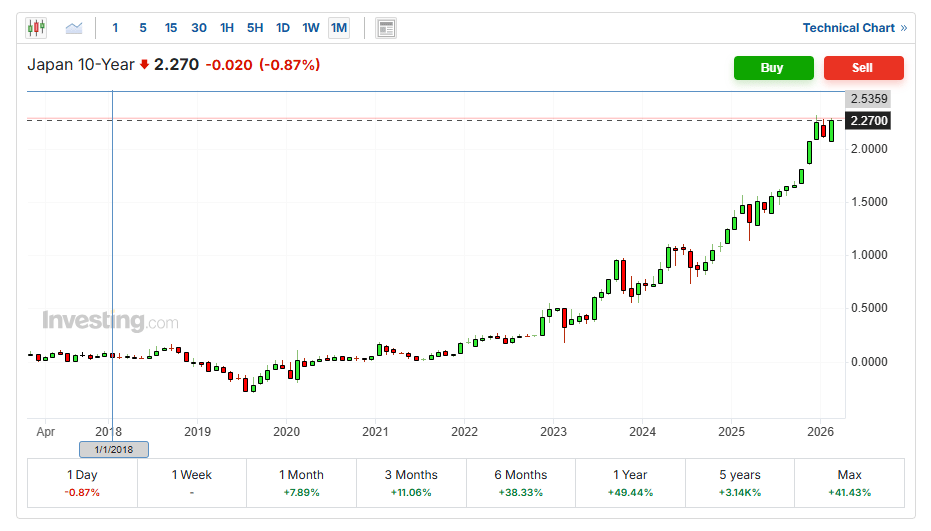The image size is (931, 531).
Task: Click the red Sell button
Action: pos(864,68)
